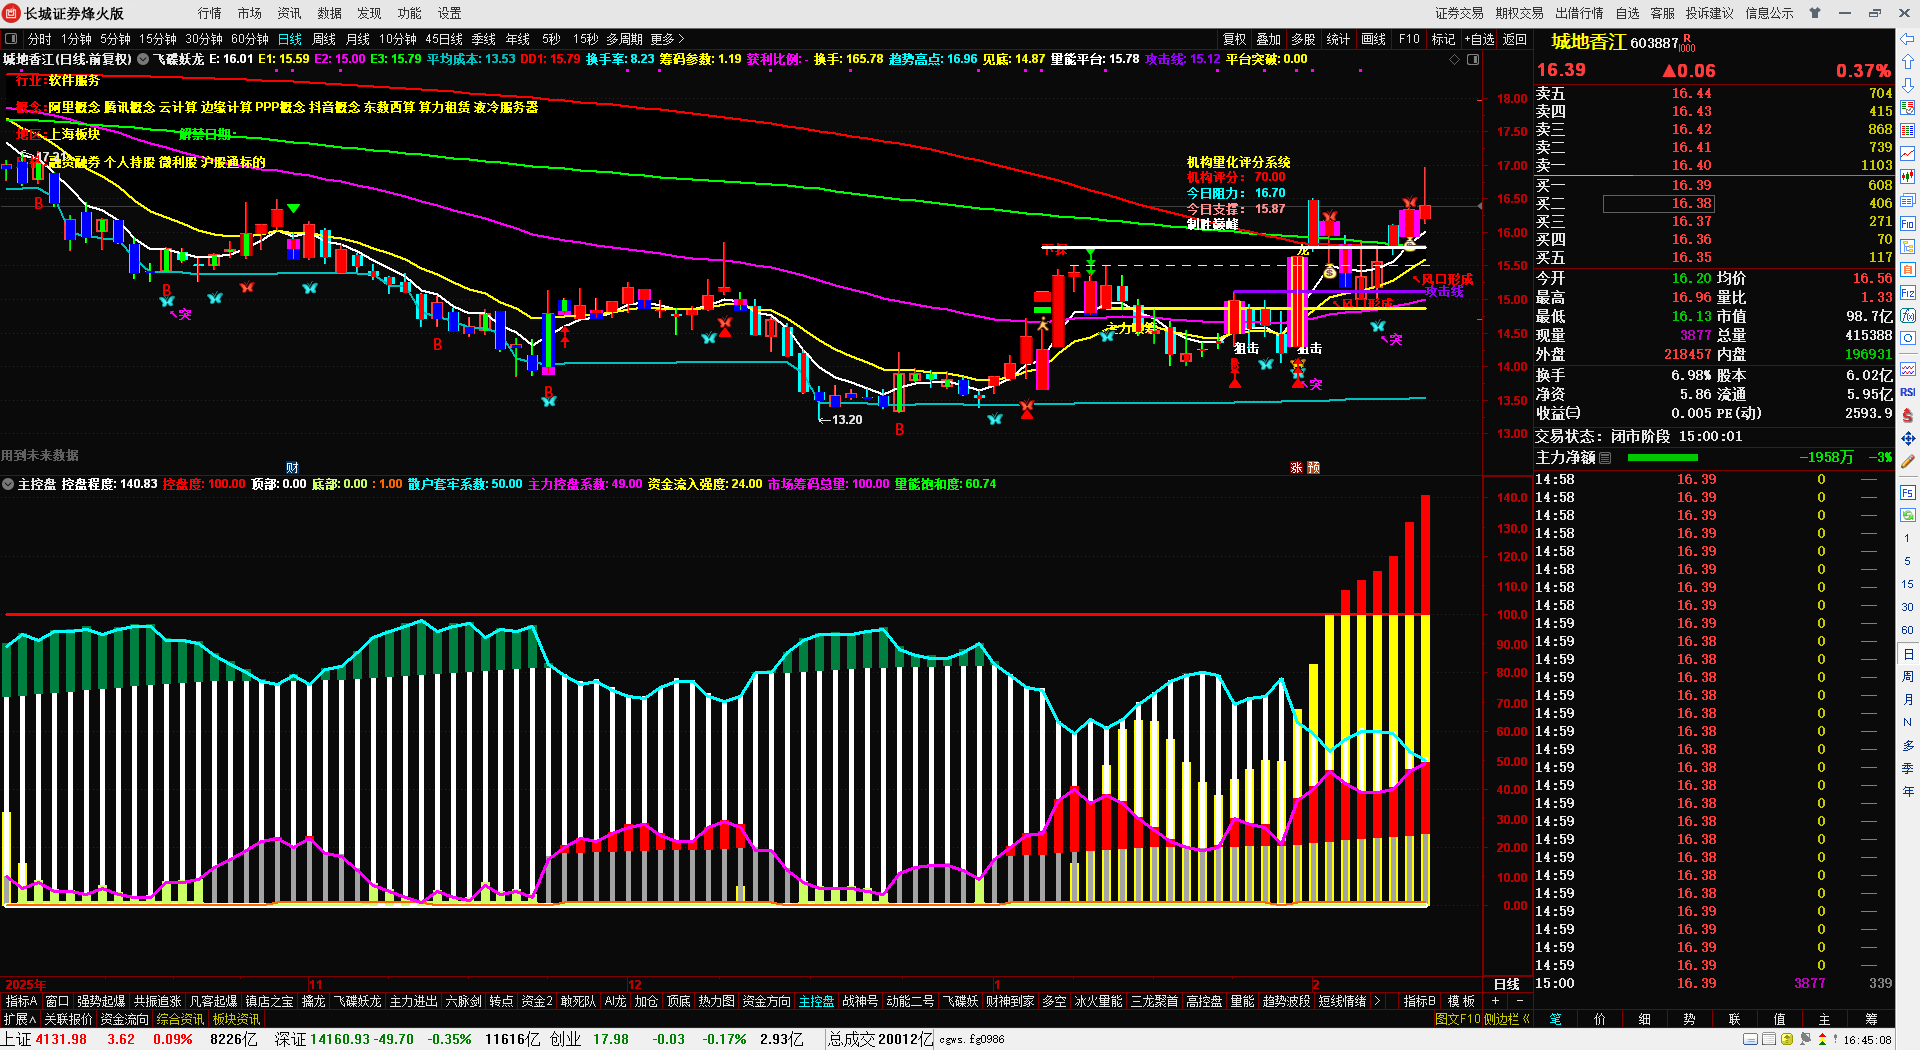Click the gear icon beside 城地香江 chart title

[143, 60]
